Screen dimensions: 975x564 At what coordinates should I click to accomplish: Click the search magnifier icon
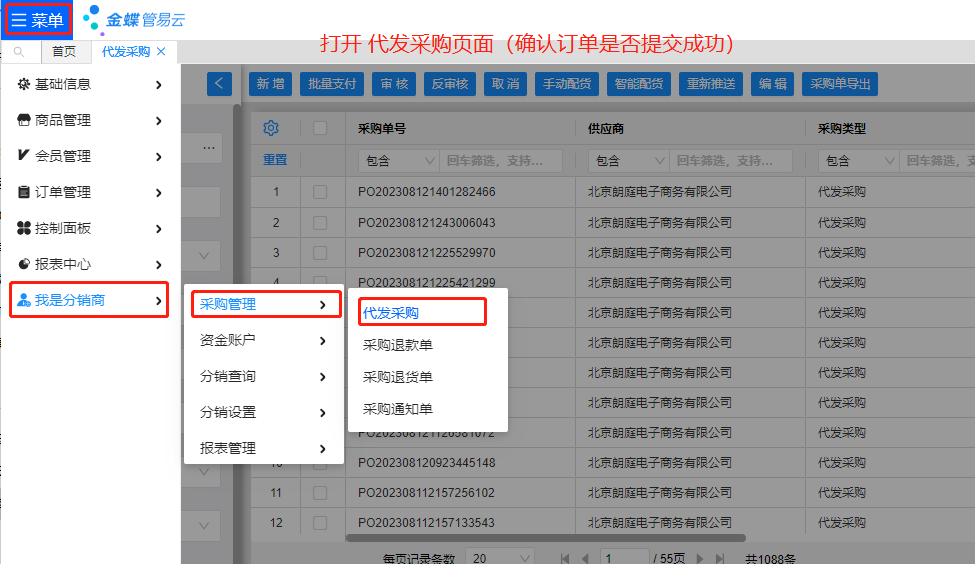pos(19,51)
